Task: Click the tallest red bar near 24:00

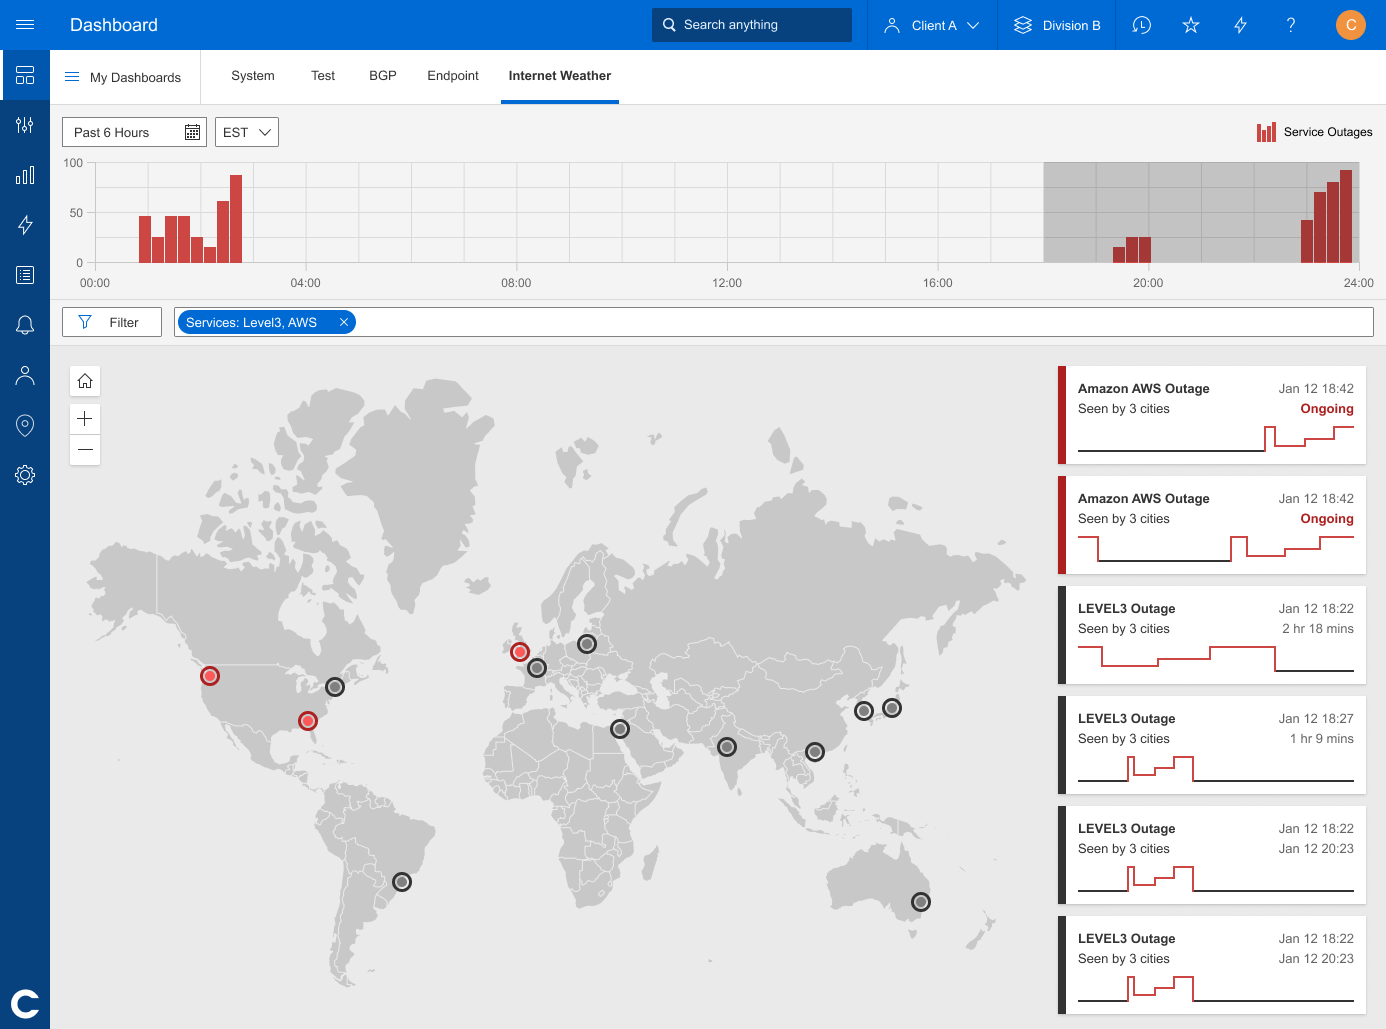Action: tap(1346, 217)
